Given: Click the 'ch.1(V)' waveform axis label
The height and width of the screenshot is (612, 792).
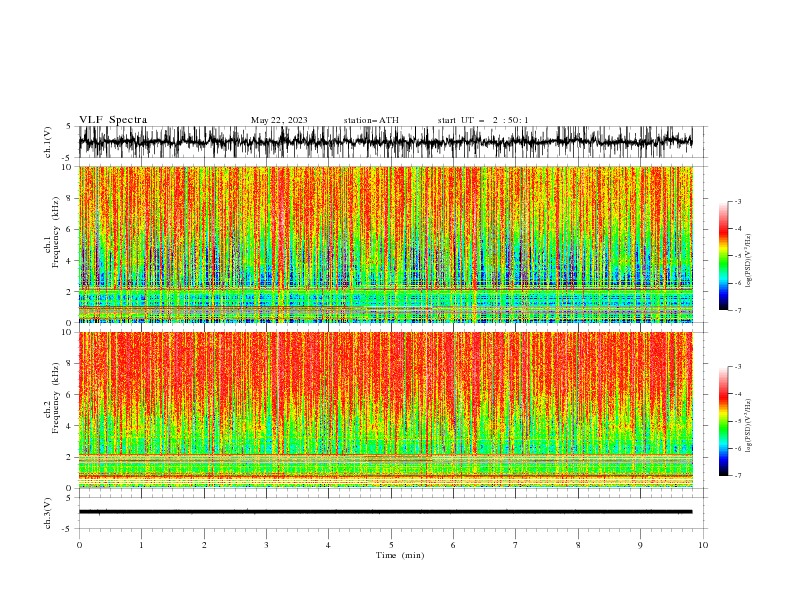Looking at the screenshot, I should [48, 142].
